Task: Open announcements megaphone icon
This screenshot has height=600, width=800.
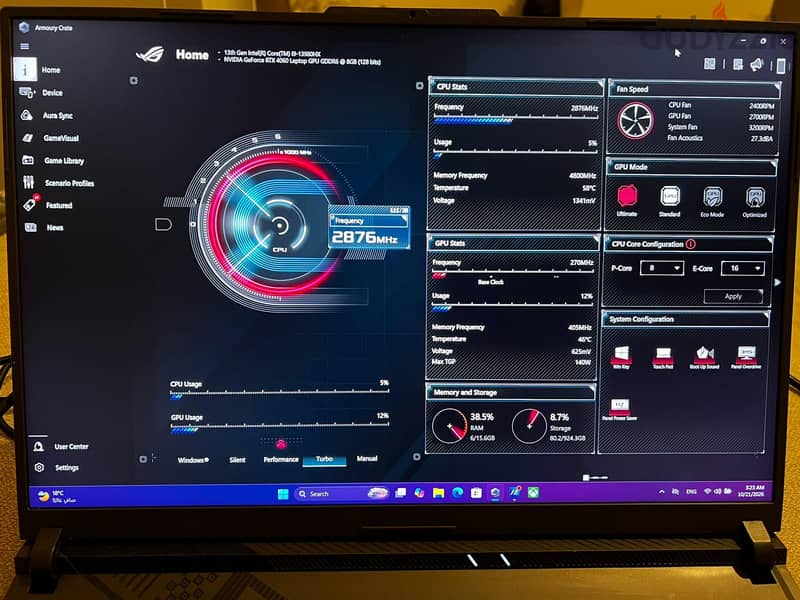Action: (x=757, y=64)
